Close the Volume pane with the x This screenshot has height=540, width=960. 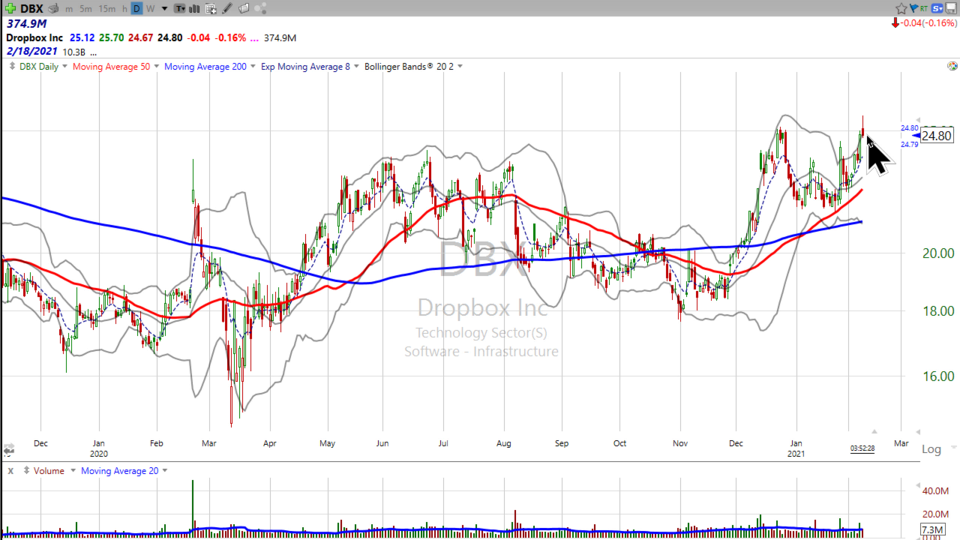point(10,471)
